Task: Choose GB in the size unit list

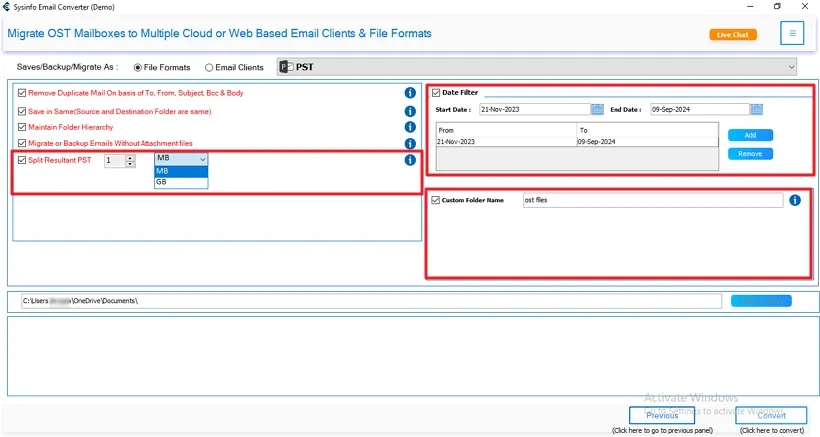Action: click(181, 182)
